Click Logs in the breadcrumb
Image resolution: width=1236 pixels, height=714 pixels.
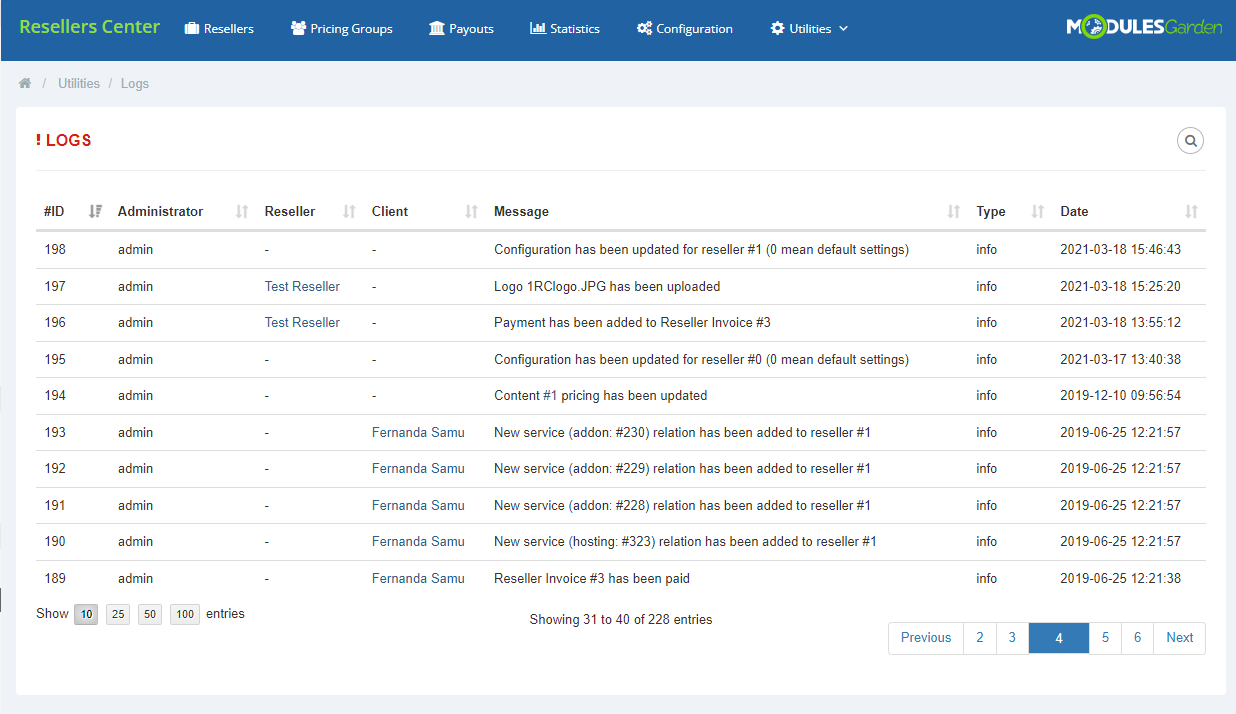(x=135, y=84)
